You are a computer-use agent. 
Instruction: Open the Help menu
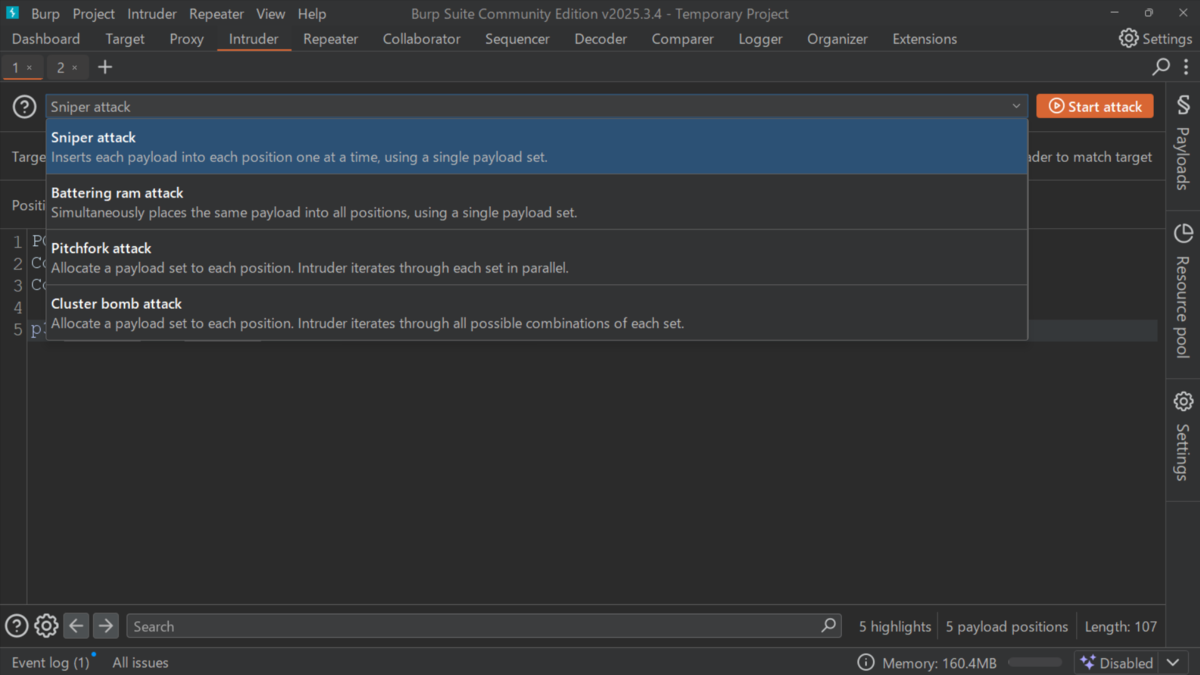[312, 14]
